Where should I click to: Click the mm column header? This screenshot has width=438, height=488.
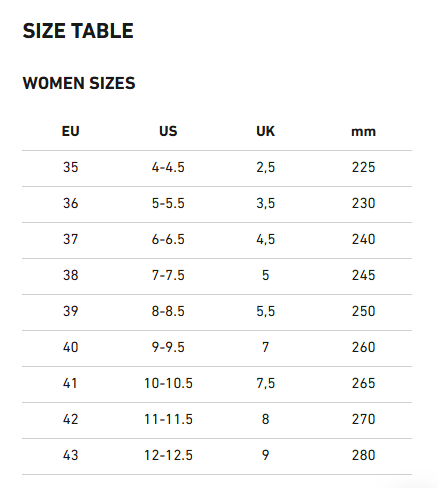pos(363,132)
